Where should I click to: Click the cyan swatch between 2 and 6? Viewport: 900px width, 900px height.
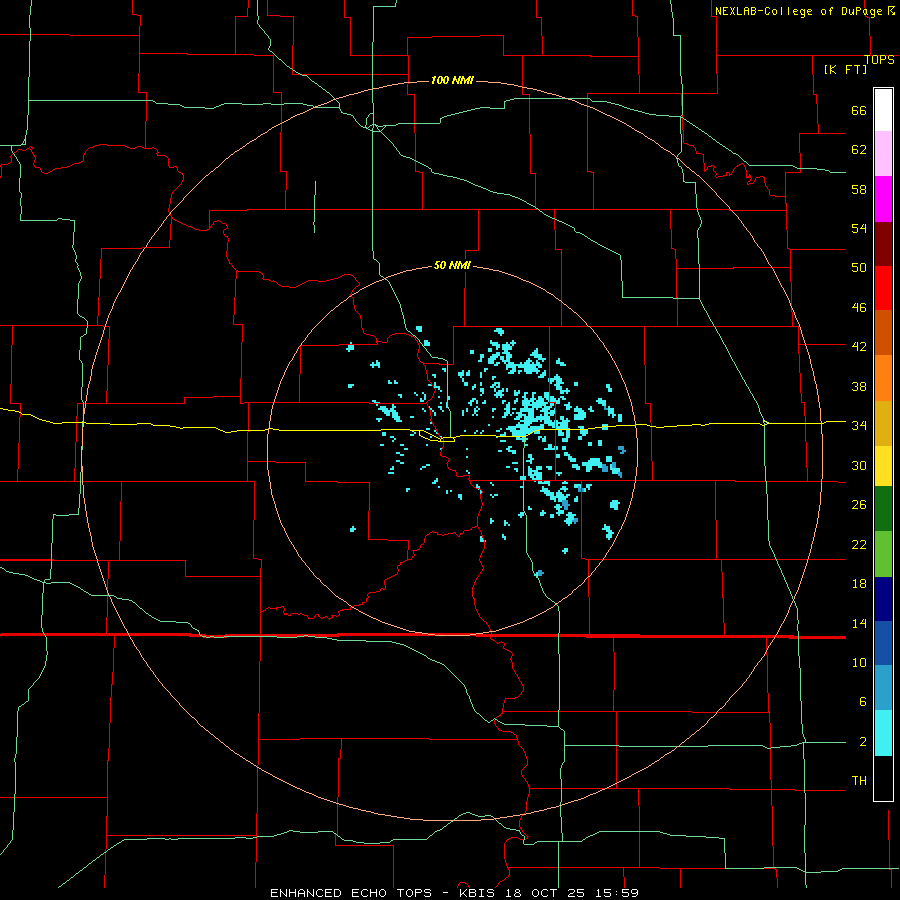click(883, 733)
